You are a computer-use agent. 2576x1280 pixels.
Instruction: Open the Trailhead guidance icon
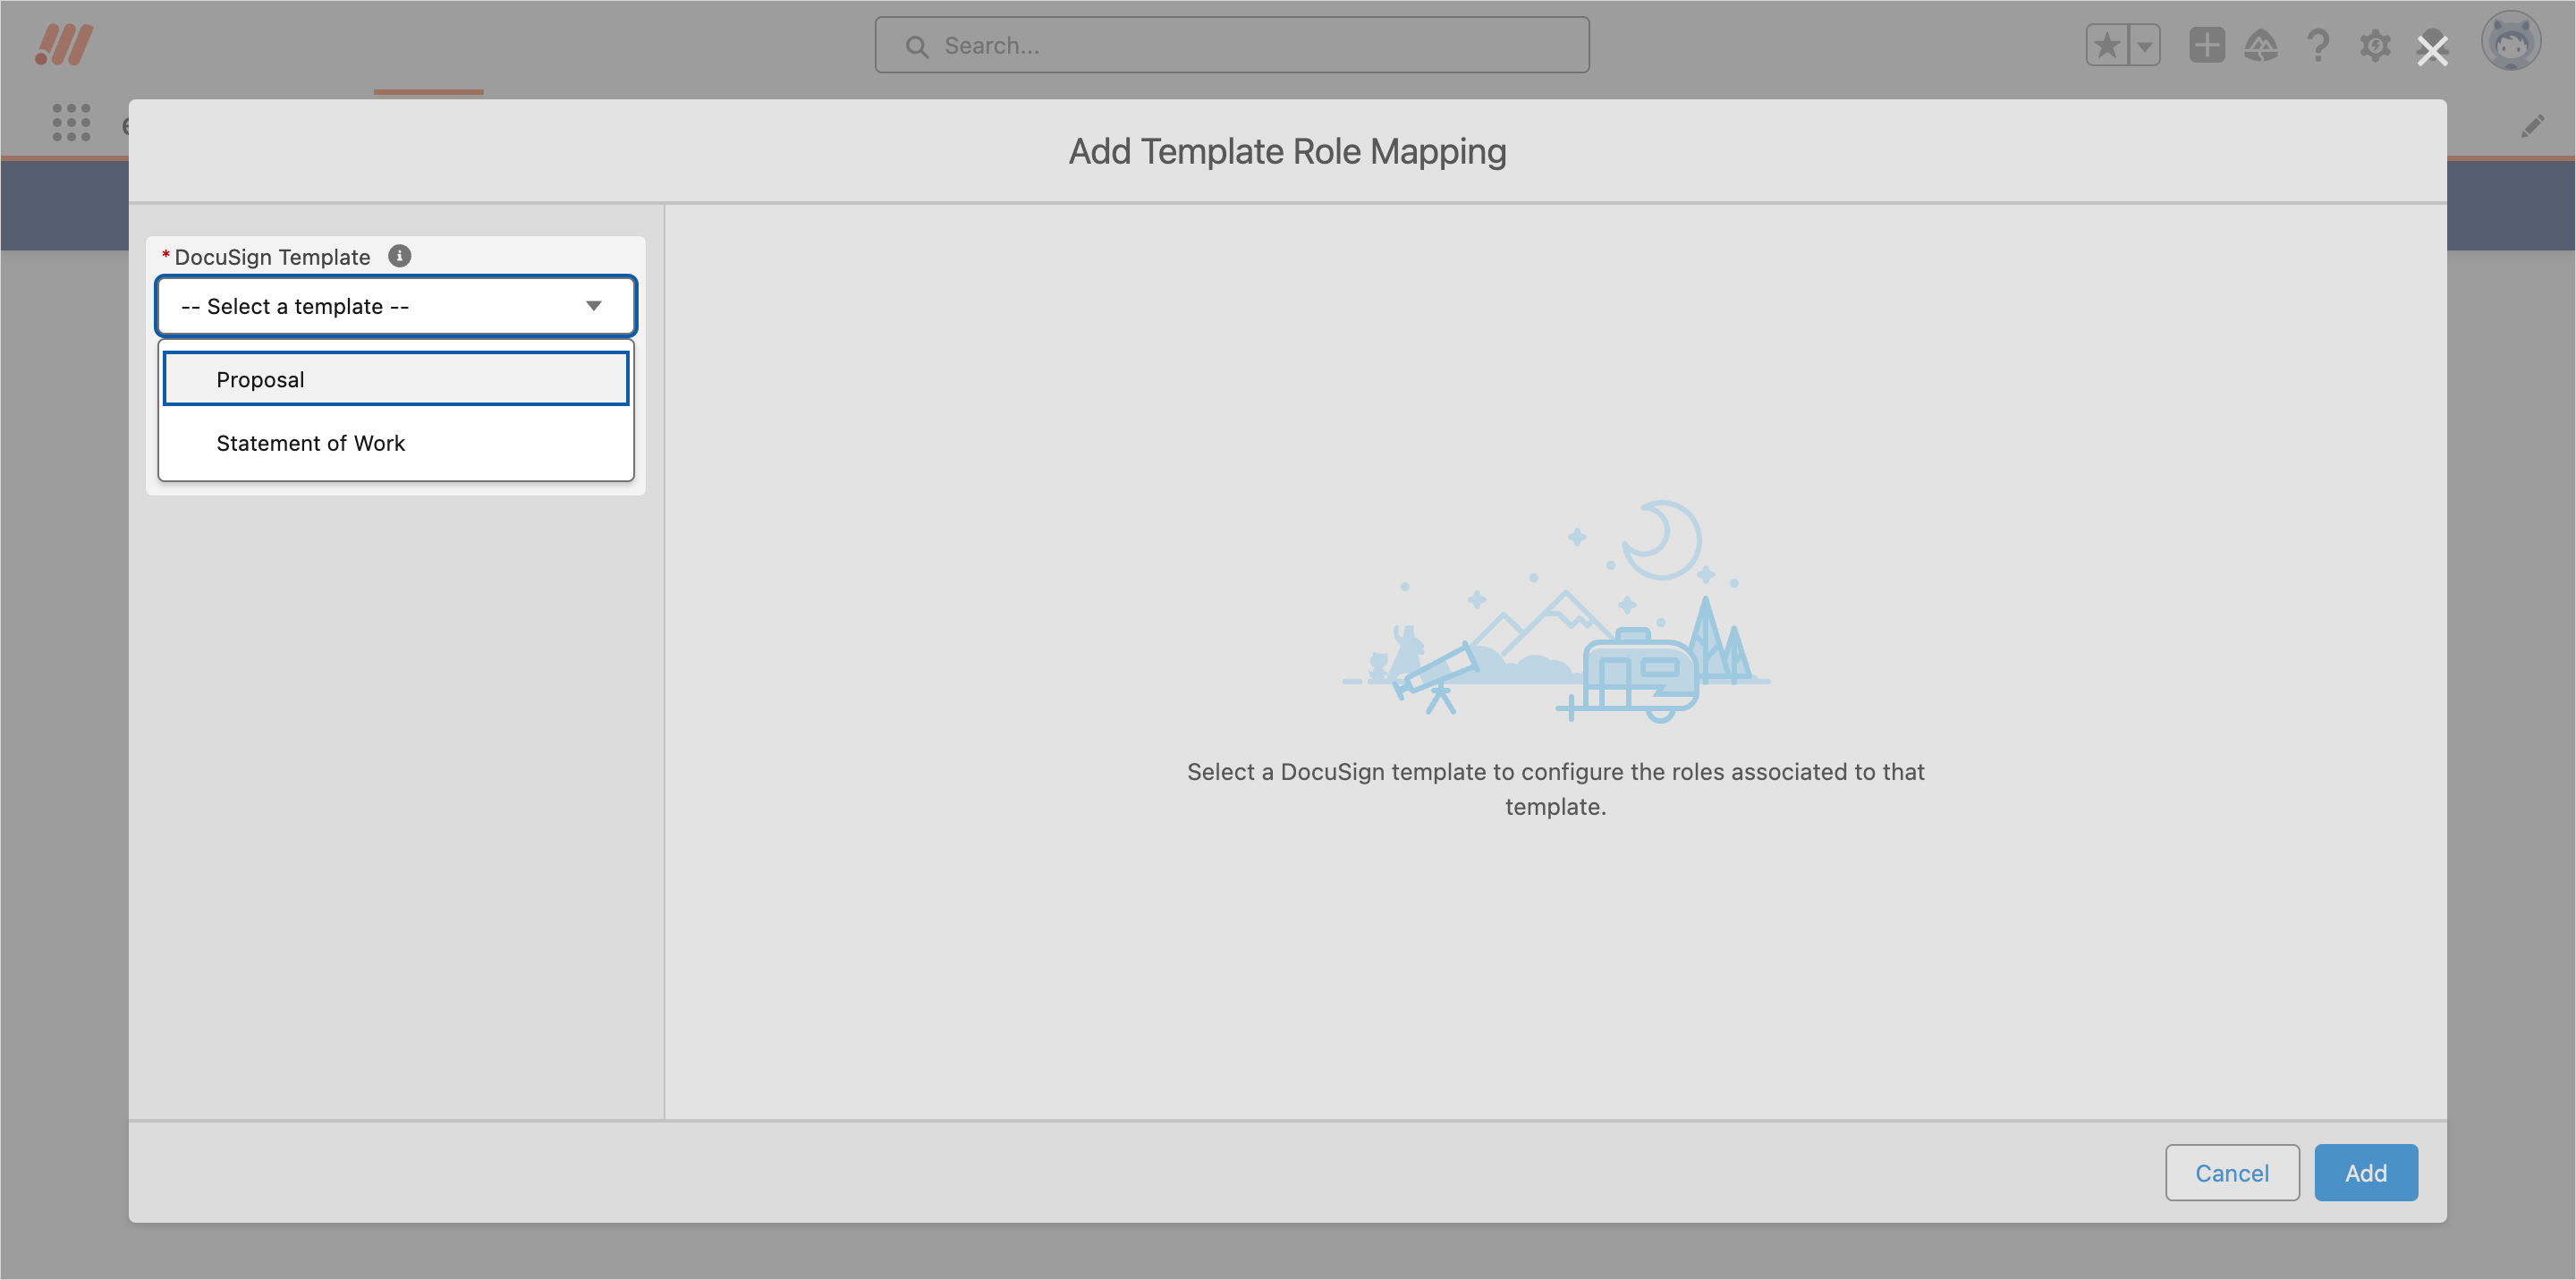(x=2261, y=45)
